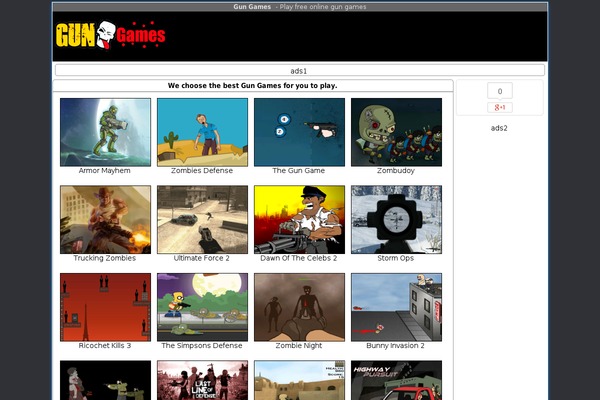Click the ads1 banner area
600x400 pixels.
(300, 70)
